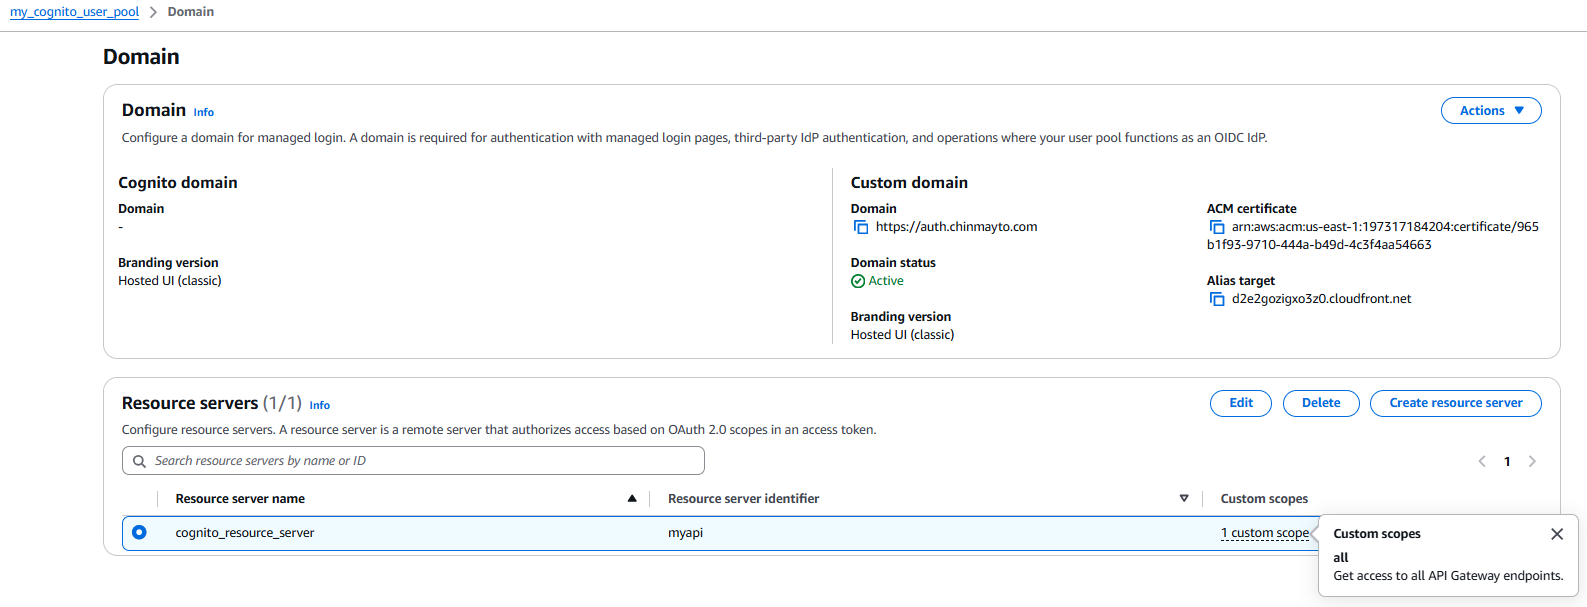Click the 'all' scope name in popover
Screen dimensions: 1587x607
click(x=1341, y=558)
